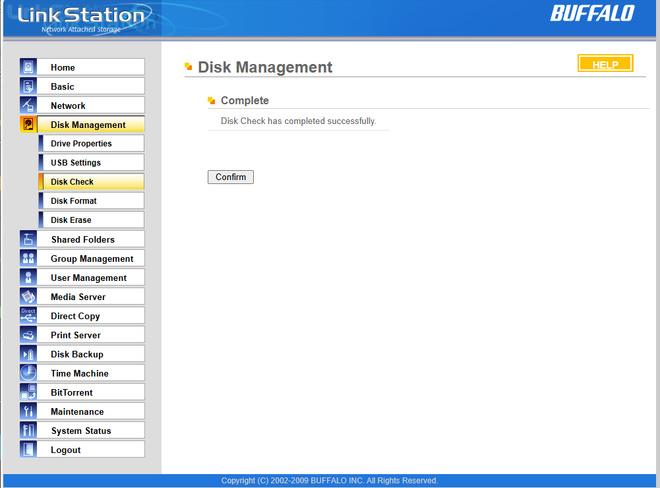Click the Logout door icon
The image size is (660, 488).
pyautogui.click(x=28, y=449)
